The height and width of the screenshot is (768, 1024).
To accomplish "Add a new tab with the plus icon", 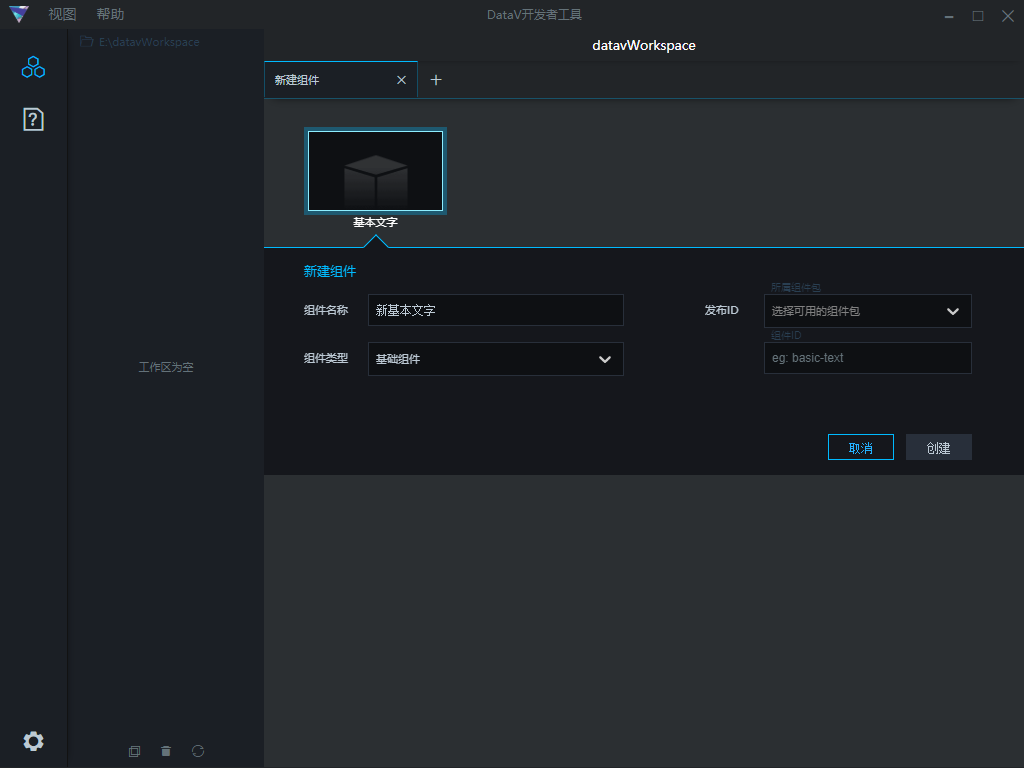I will point(436,80).
